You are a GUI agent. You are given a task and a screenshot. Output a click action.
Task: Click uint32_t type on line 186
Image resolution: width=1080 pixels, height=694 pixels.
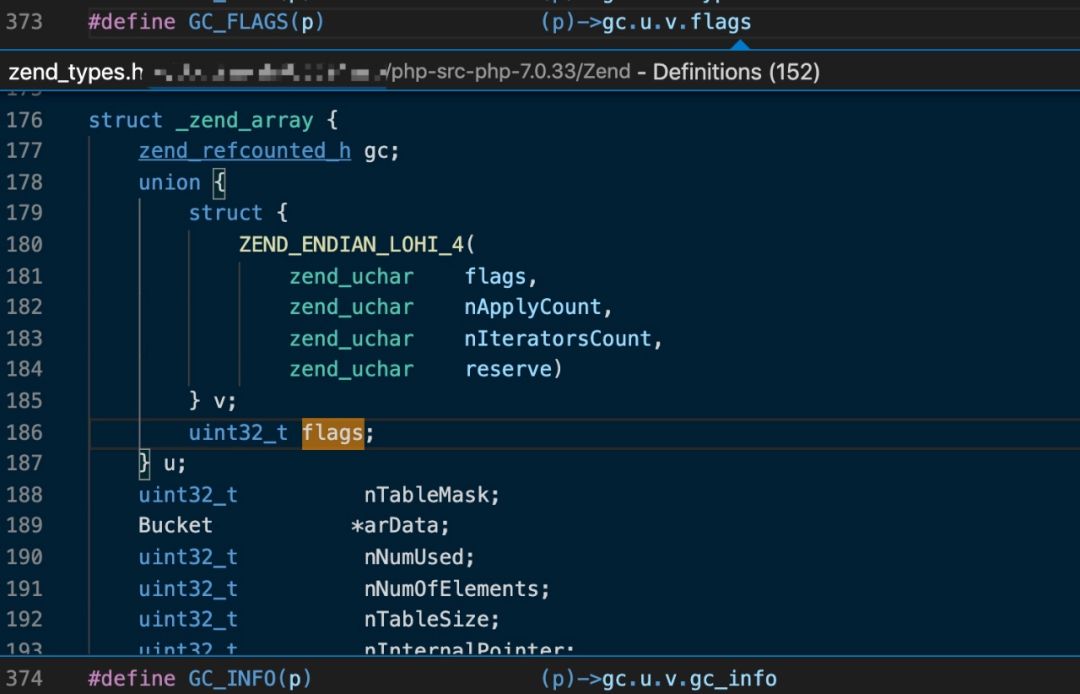(x=238, y=432)
